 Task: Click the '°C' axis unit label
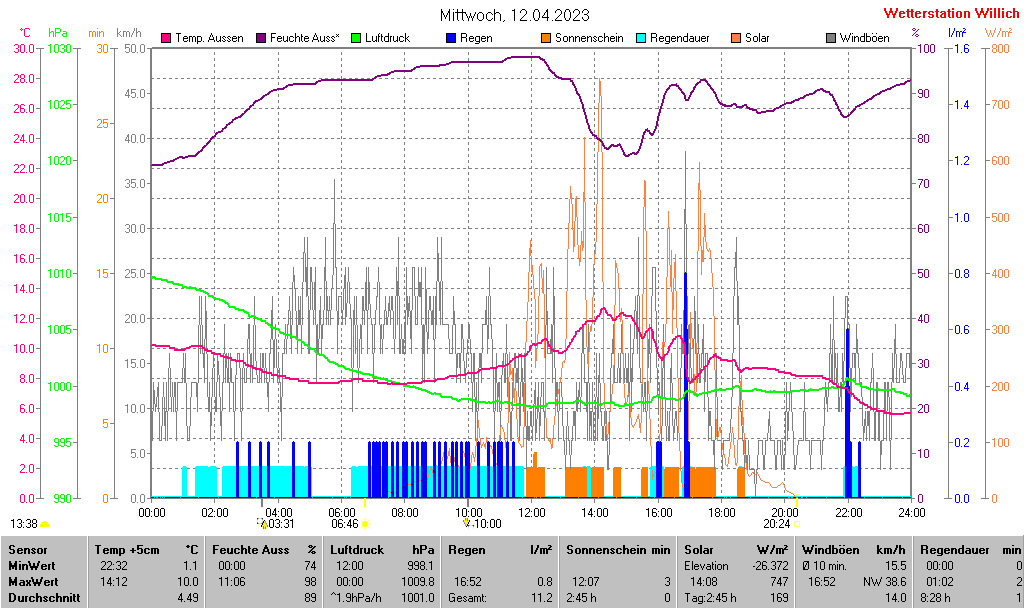coord(24,33)
